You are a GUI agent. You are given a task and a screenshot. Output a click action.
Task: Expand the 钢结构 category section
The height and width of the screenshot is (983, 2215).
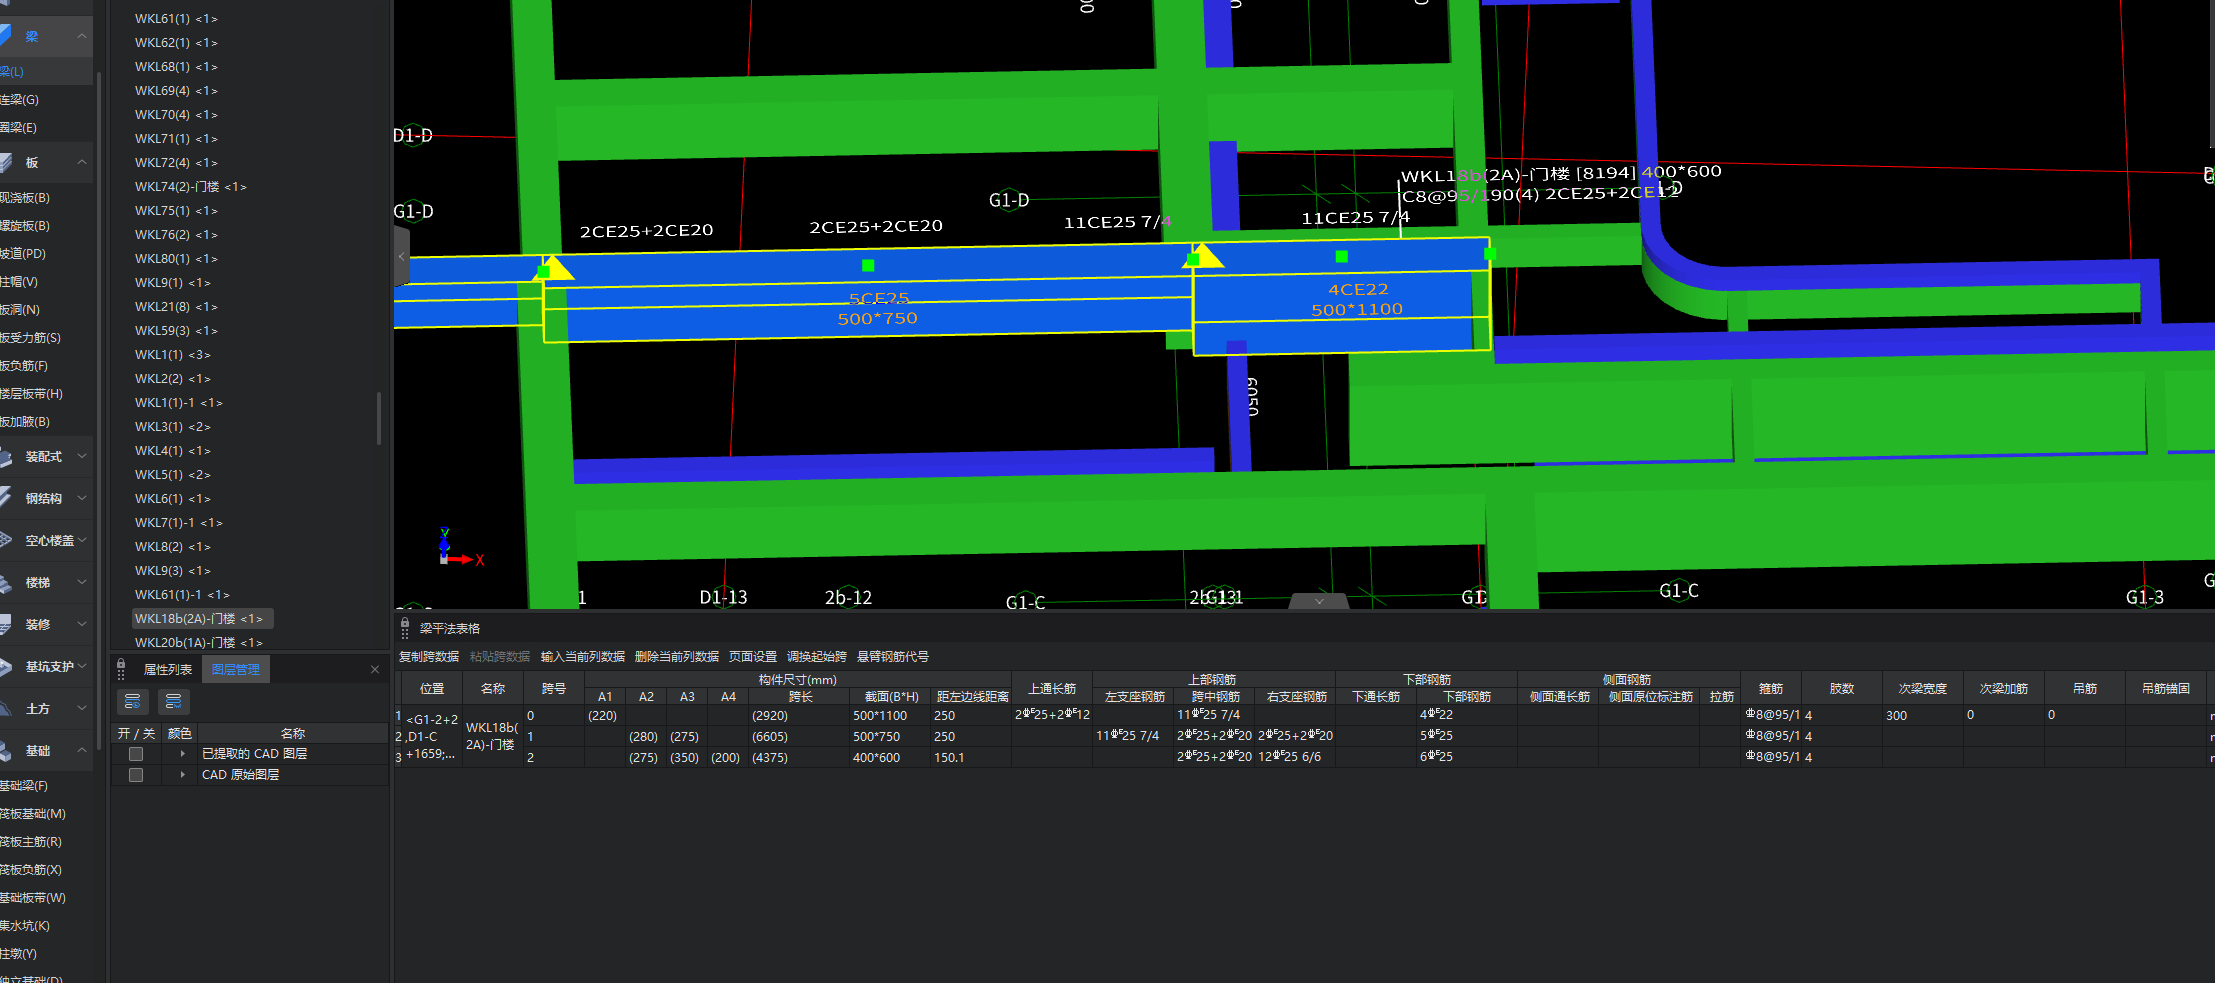click(x=82, y=498)
